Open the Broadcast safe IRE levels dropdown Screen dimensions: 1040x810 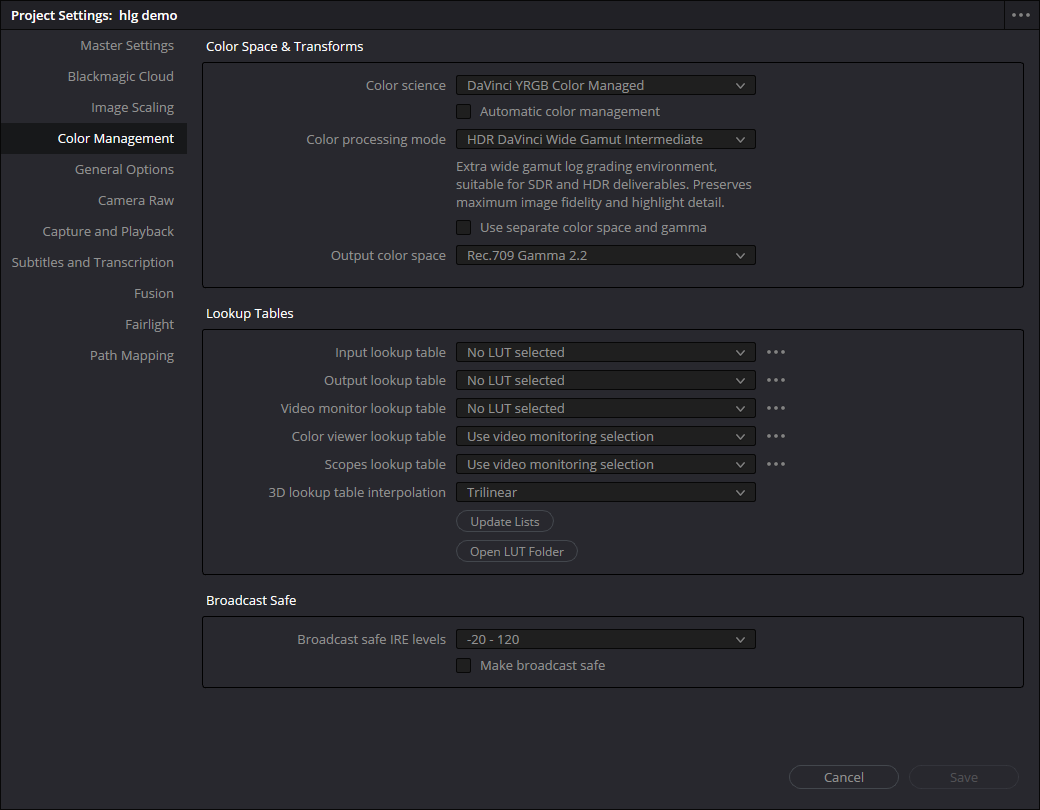(x=605, y=640)
